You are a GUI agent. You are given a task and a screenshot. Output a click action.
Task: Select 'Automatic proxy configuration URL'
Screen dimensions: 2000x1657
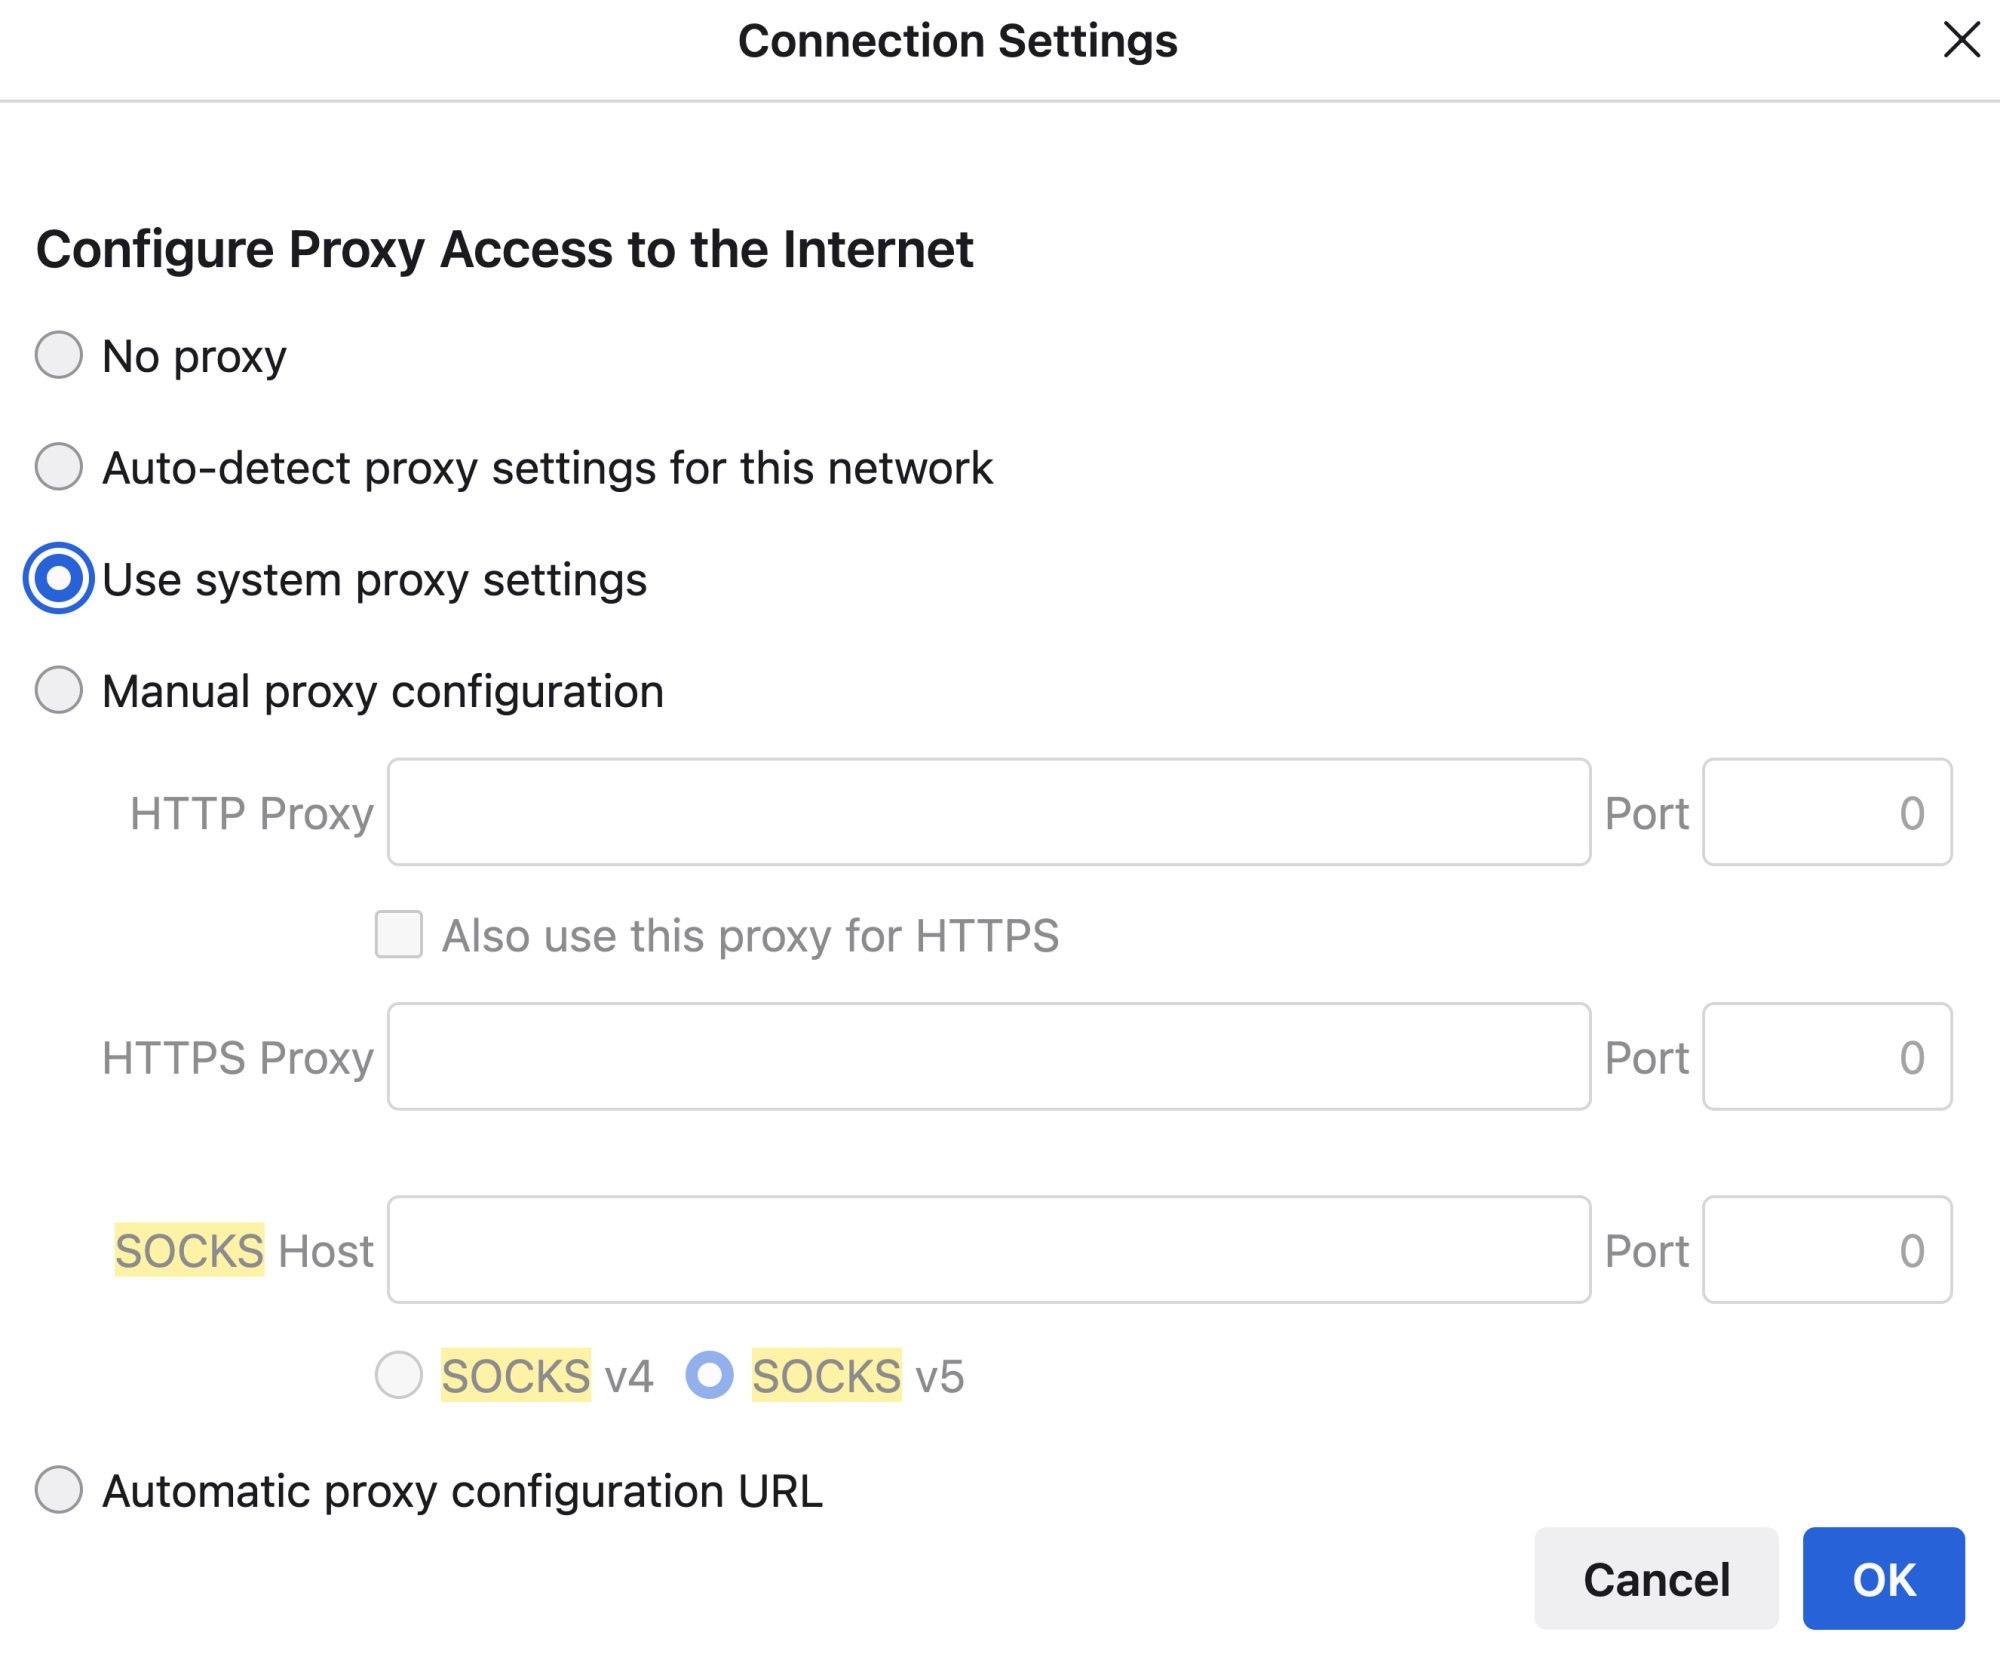point(58,1488)
